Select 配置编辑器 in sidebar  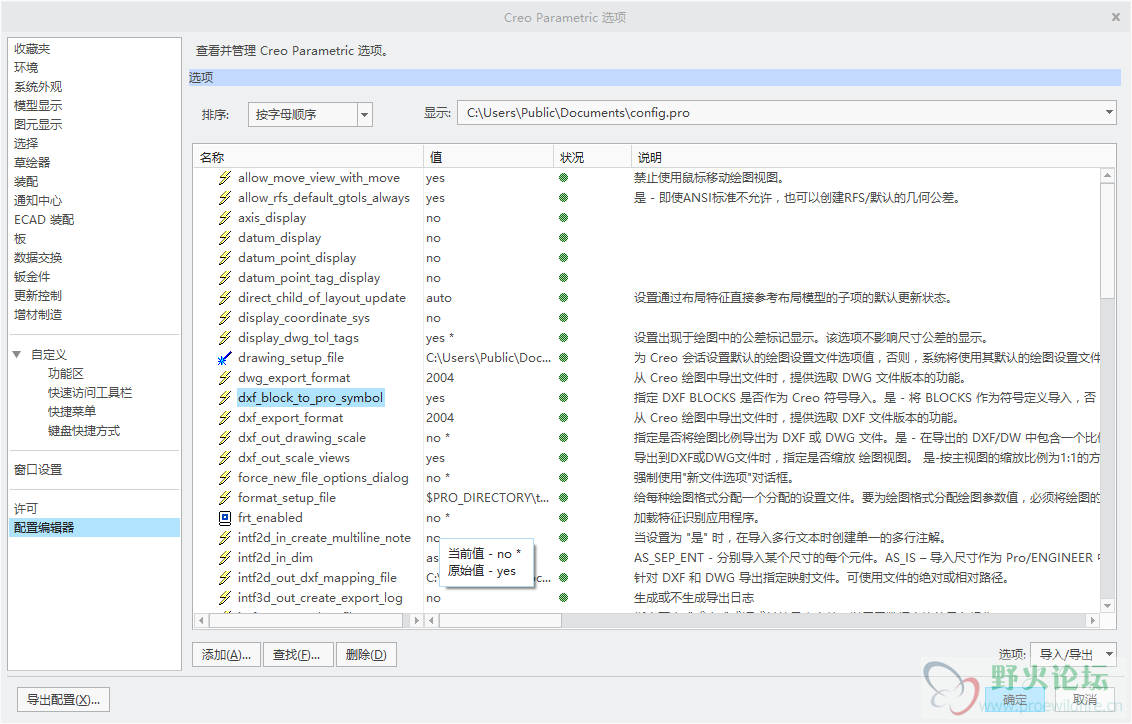coord(95,528)
